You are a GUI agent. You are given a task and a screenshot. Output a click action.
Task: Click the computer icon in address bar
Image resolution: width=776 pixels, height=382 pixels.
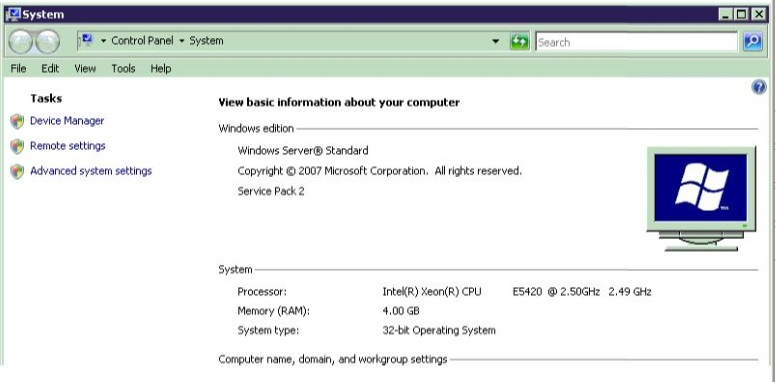(87, 40)
